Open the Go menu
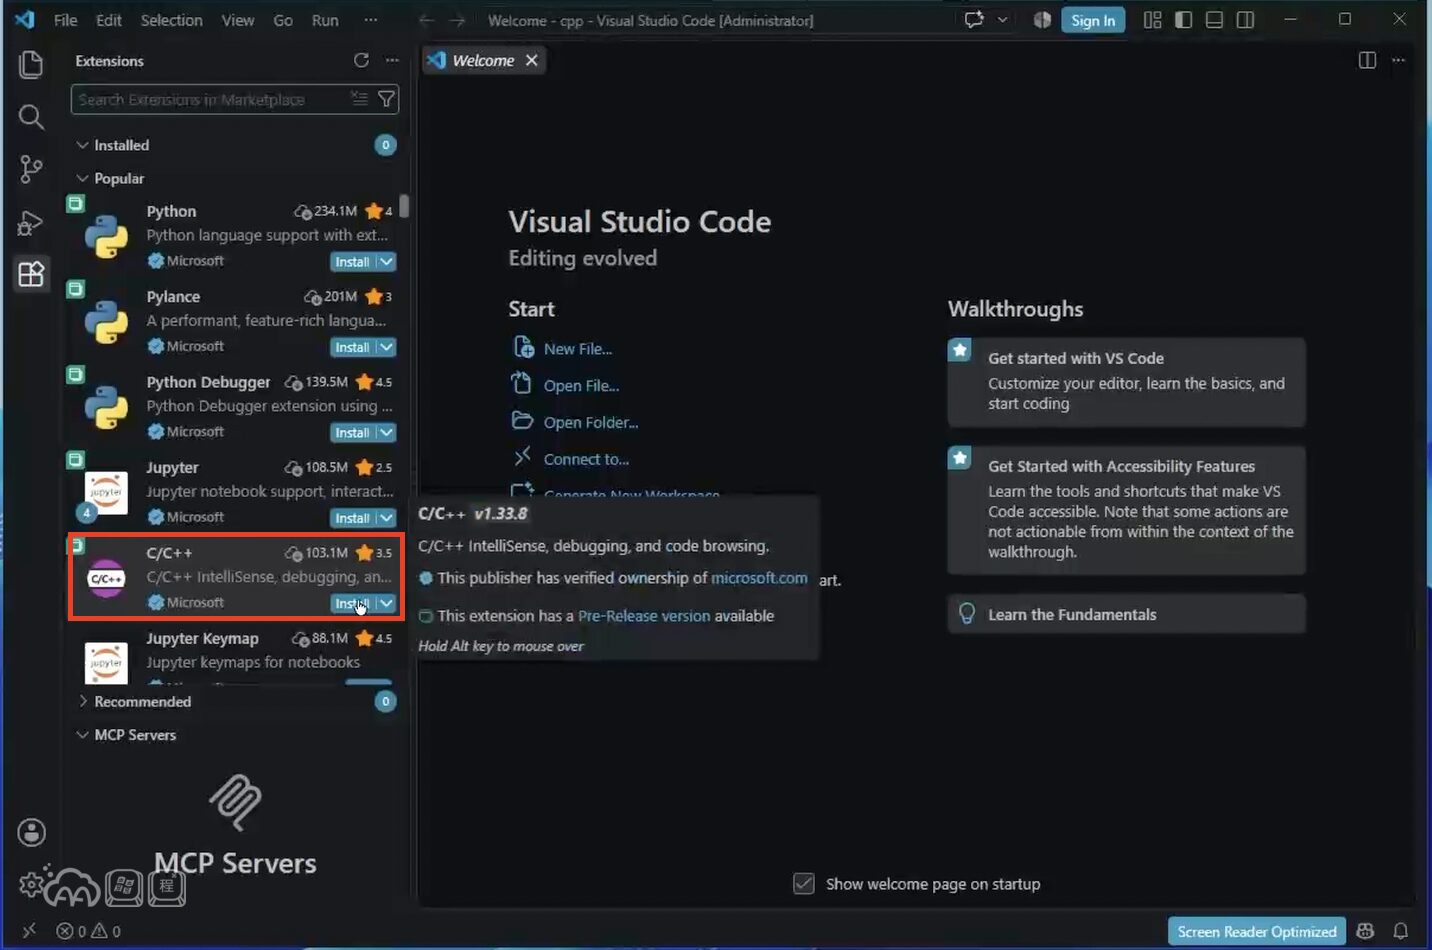Image resolution: width=1432 pixels, height=950 pixels. coord(283,20)
